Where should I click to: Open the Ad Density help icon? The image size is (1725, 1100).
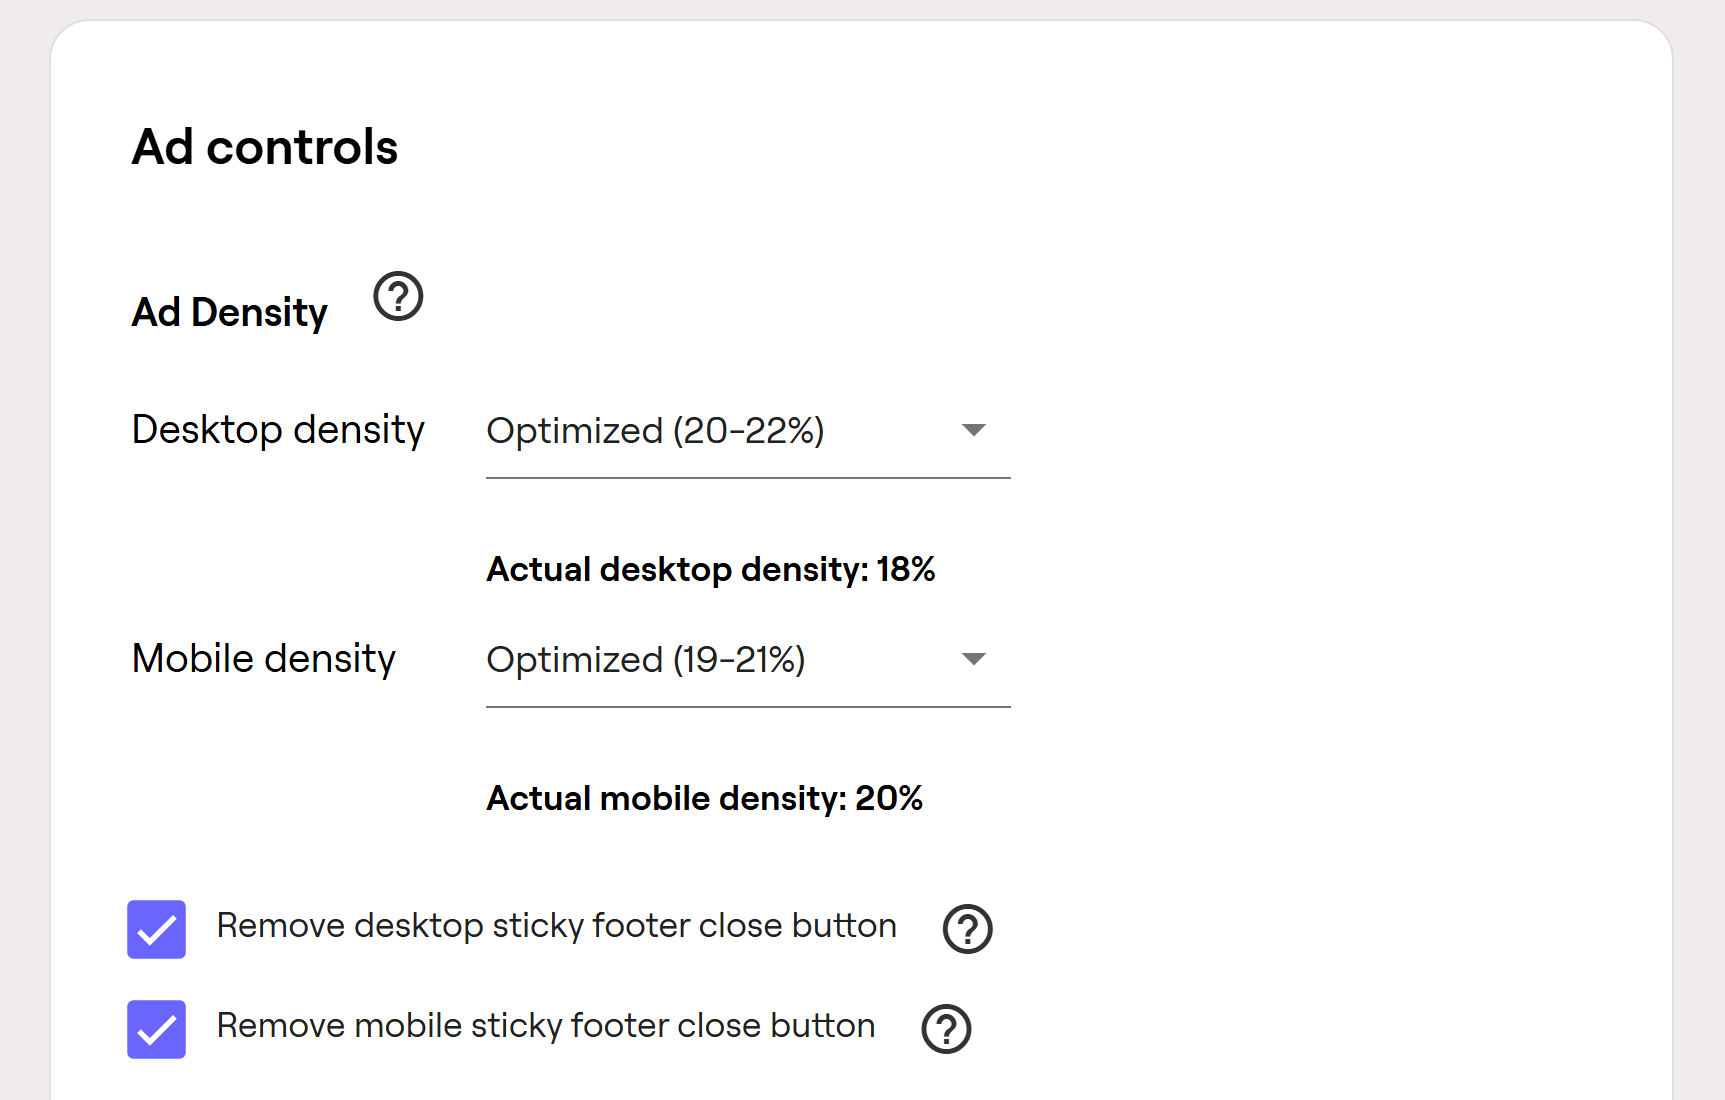(398, 297)
